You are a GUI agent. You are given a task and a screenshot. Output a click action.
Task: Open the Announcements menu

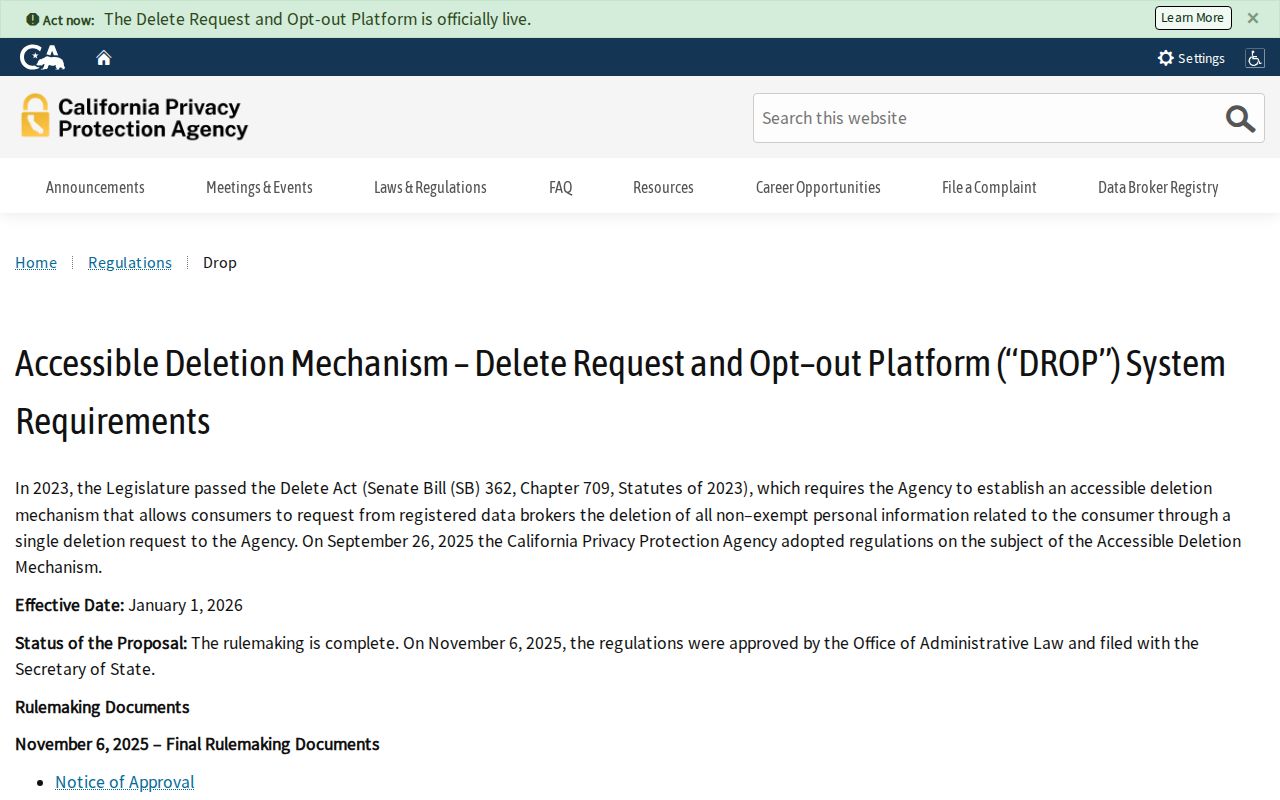point(95,187)
